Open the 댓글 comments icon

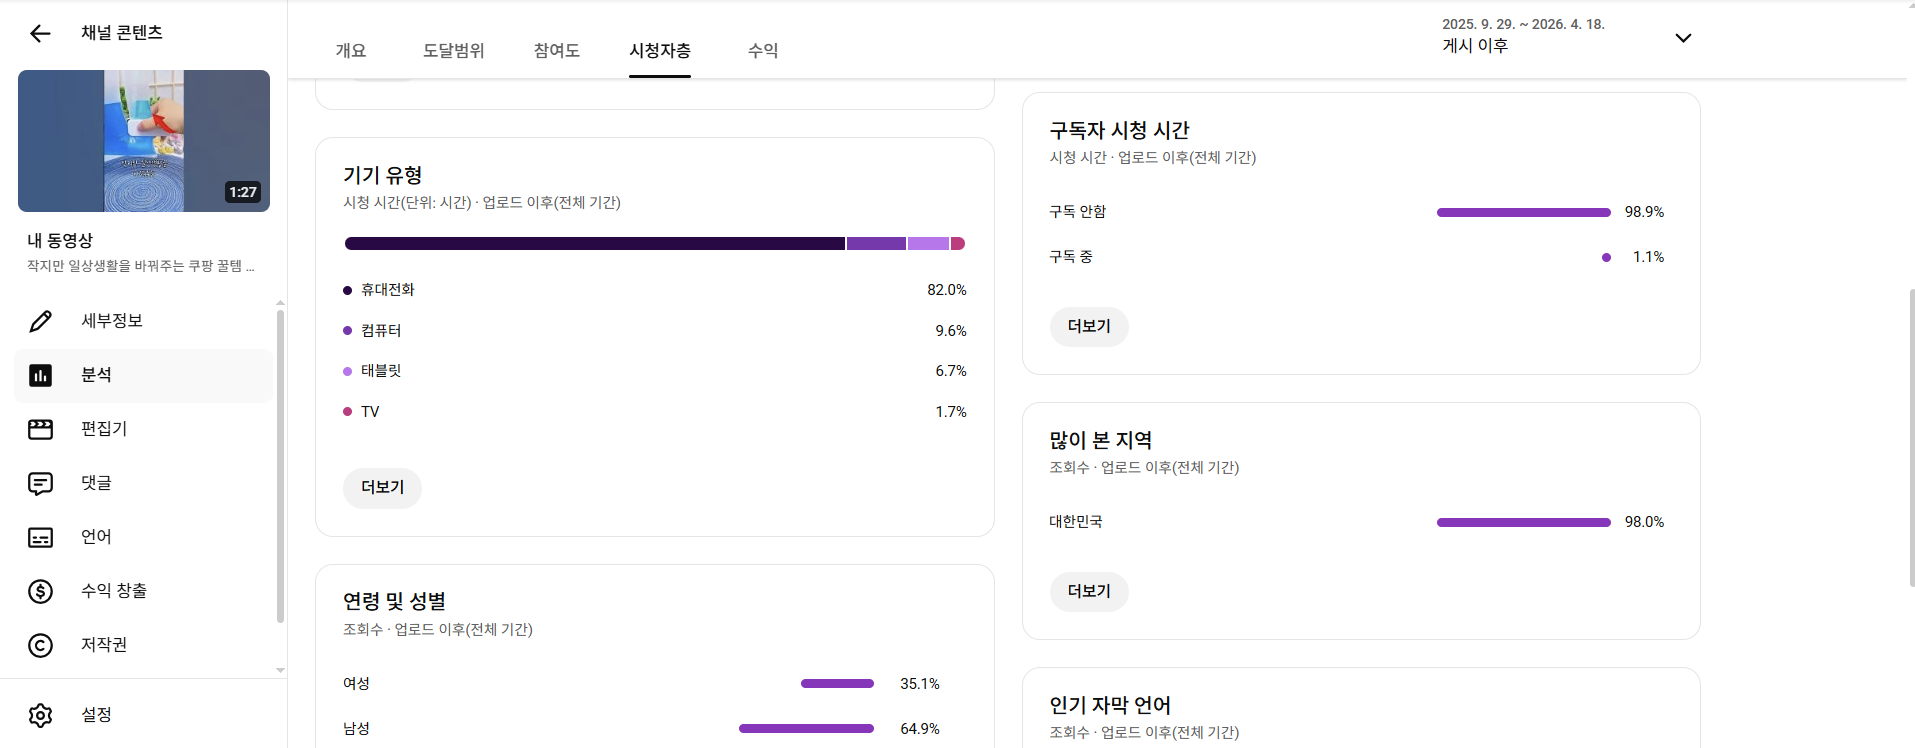pyautogui.click(x=40, y=483)
